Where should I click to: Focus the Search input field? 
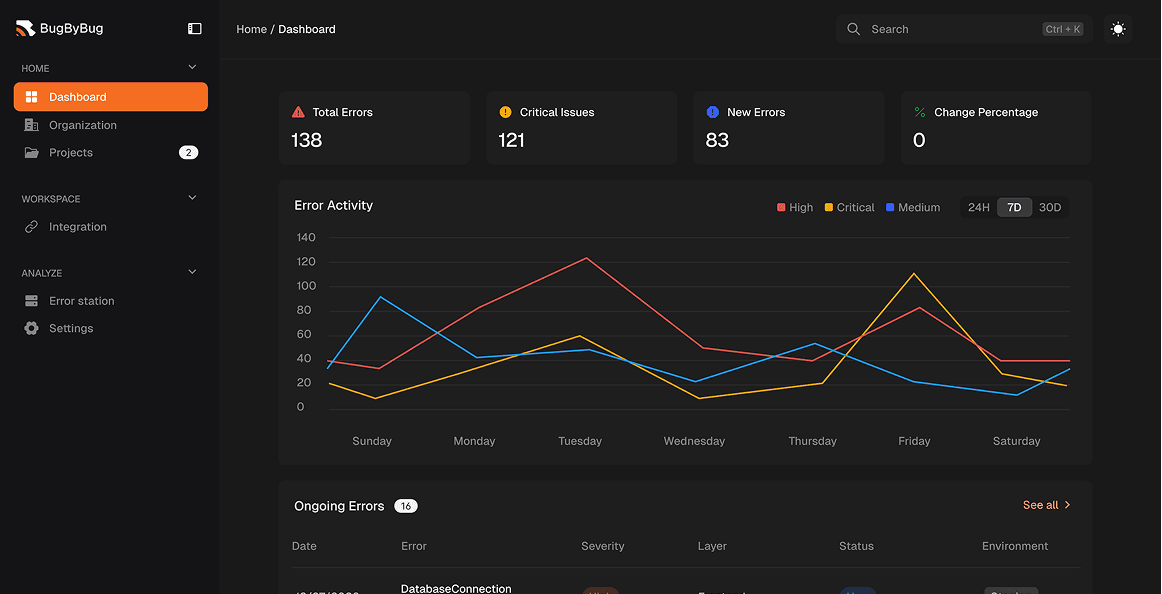click(x=964, y=29)
